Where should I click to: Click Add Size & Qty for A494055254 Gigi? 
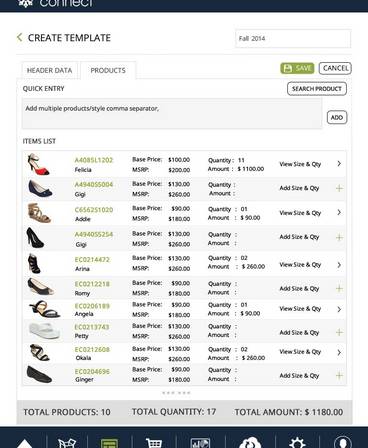click(299, 237)
